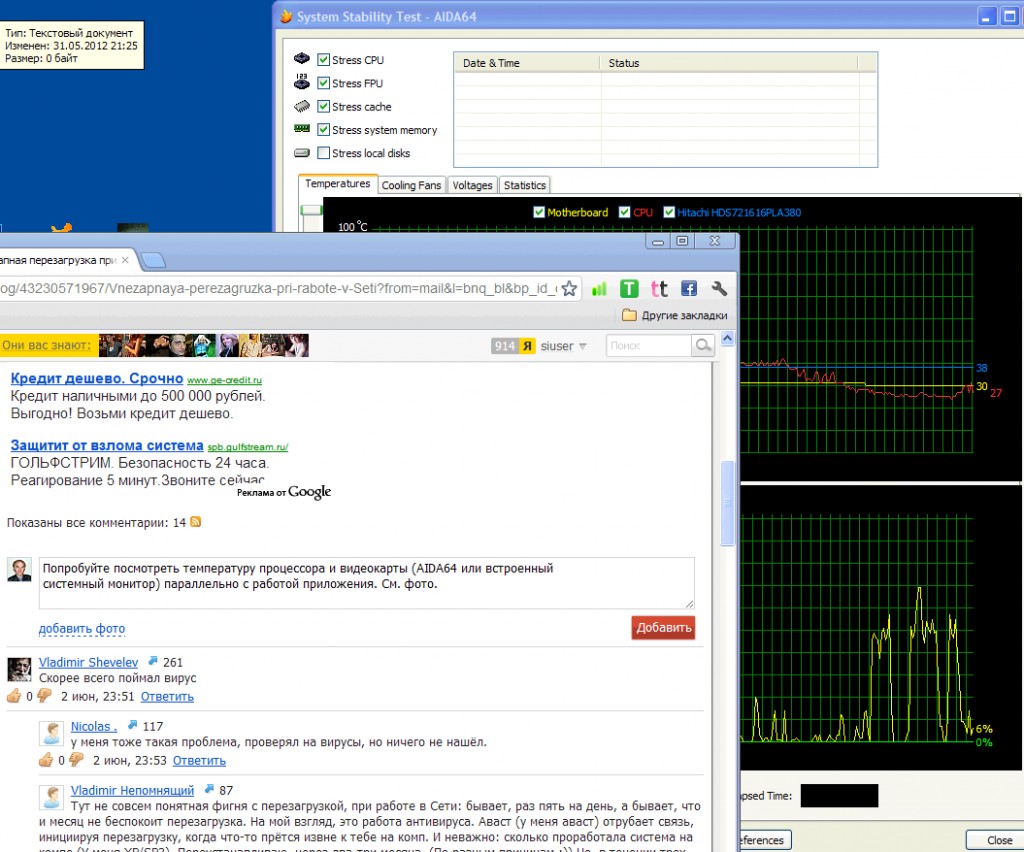
Task: Click the AIDA64 flame icon in title bar
Action: pyautogui.click(x=286, y=16)
